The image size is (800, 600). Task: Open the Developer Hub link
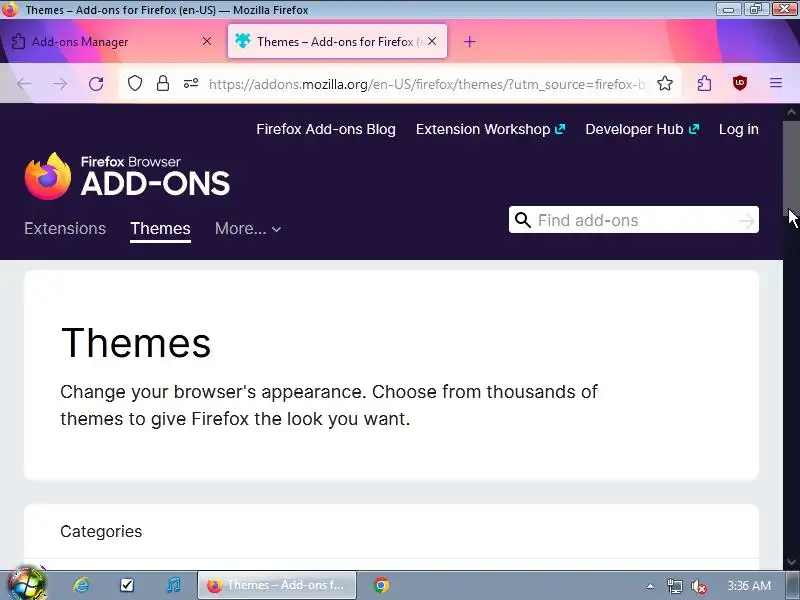click(642, 129)
